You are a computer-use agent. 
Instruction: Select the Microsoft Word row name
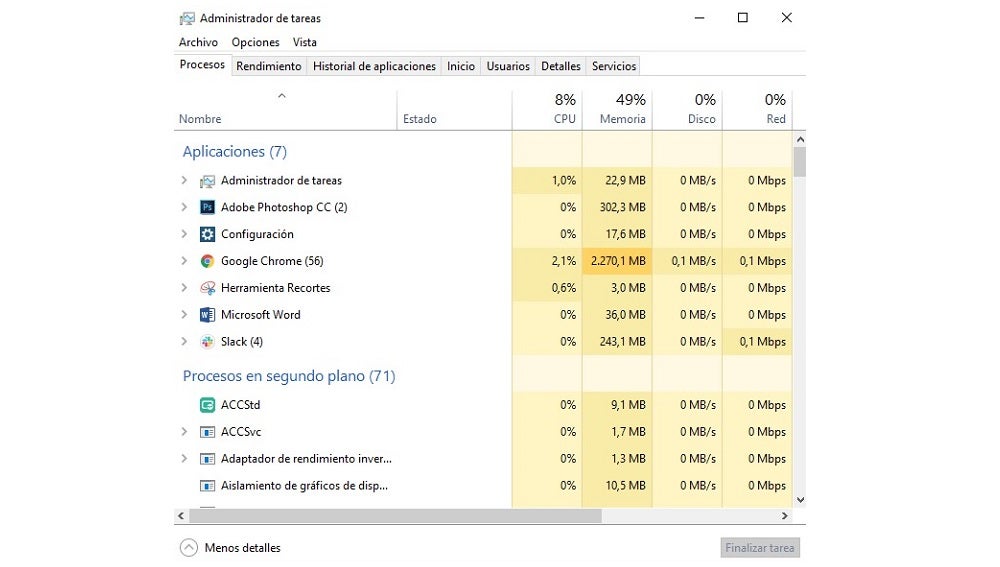(260, 314)
